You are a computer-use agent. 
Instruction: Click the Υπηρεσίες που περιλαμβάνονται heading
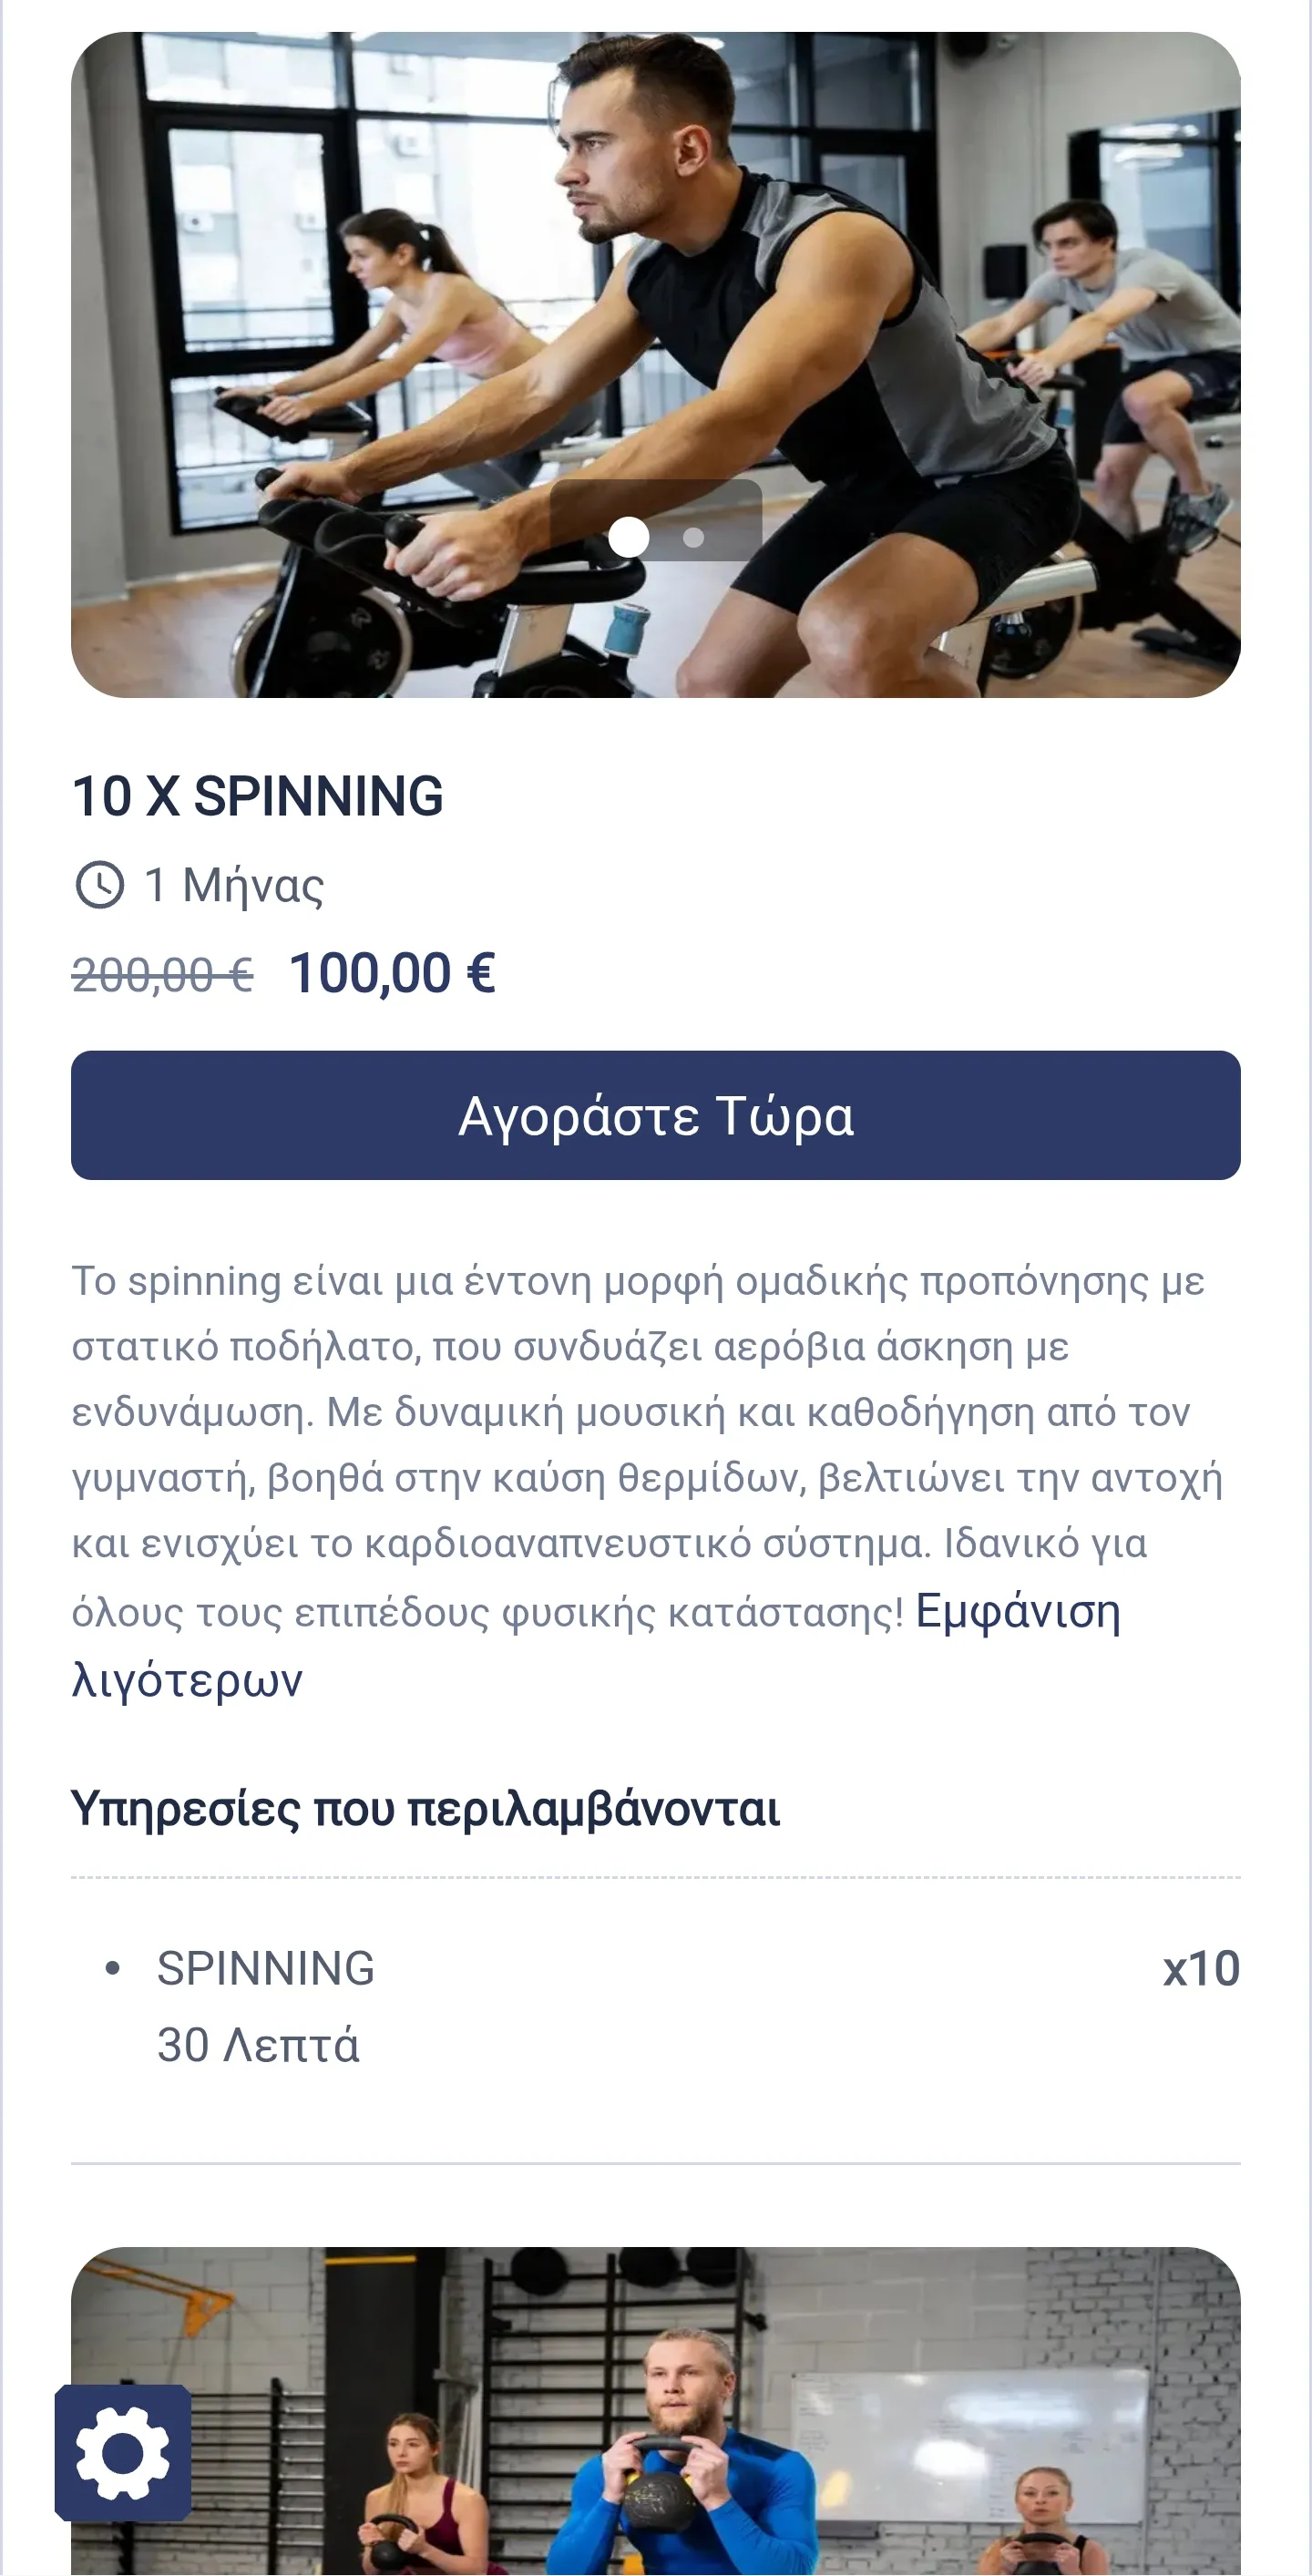pos(425,1808)
